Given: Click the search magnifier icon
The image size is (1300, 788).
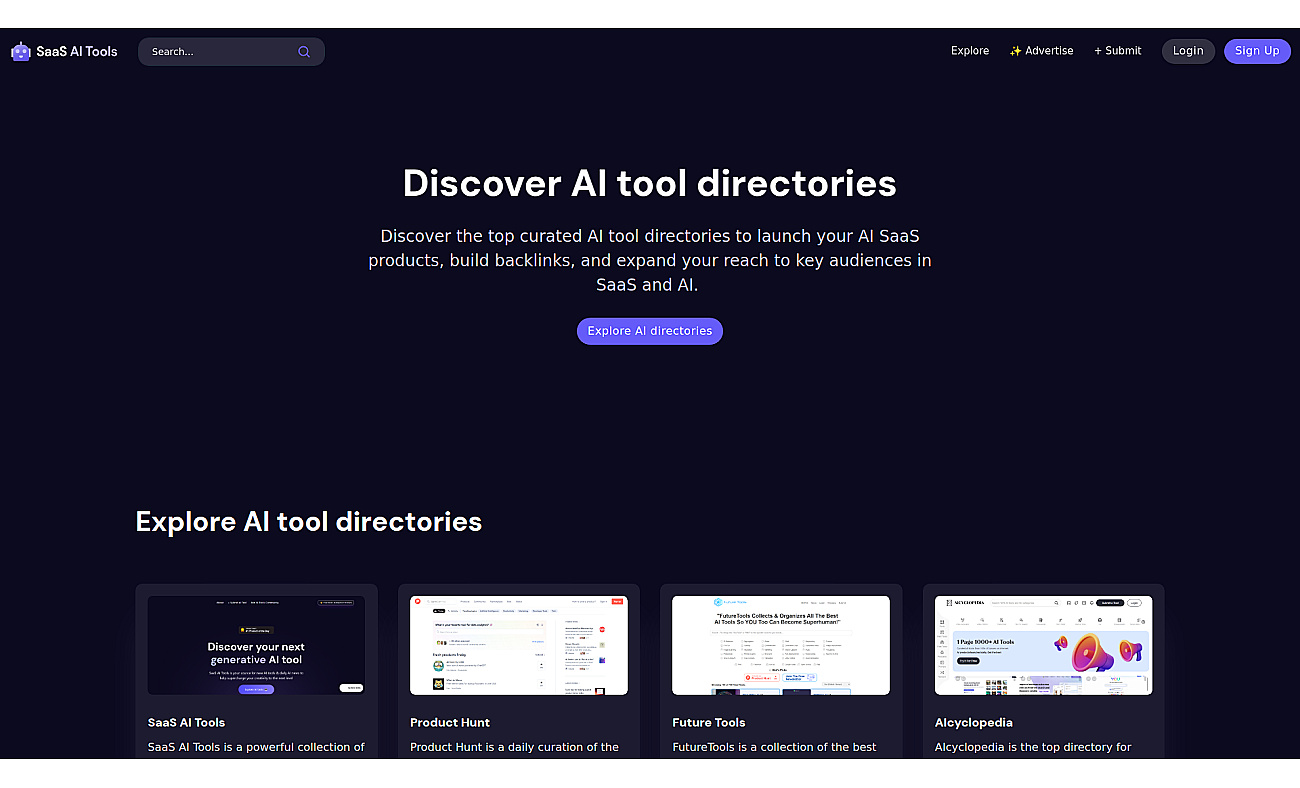Looking at the screenshot, I should (304, 52).
